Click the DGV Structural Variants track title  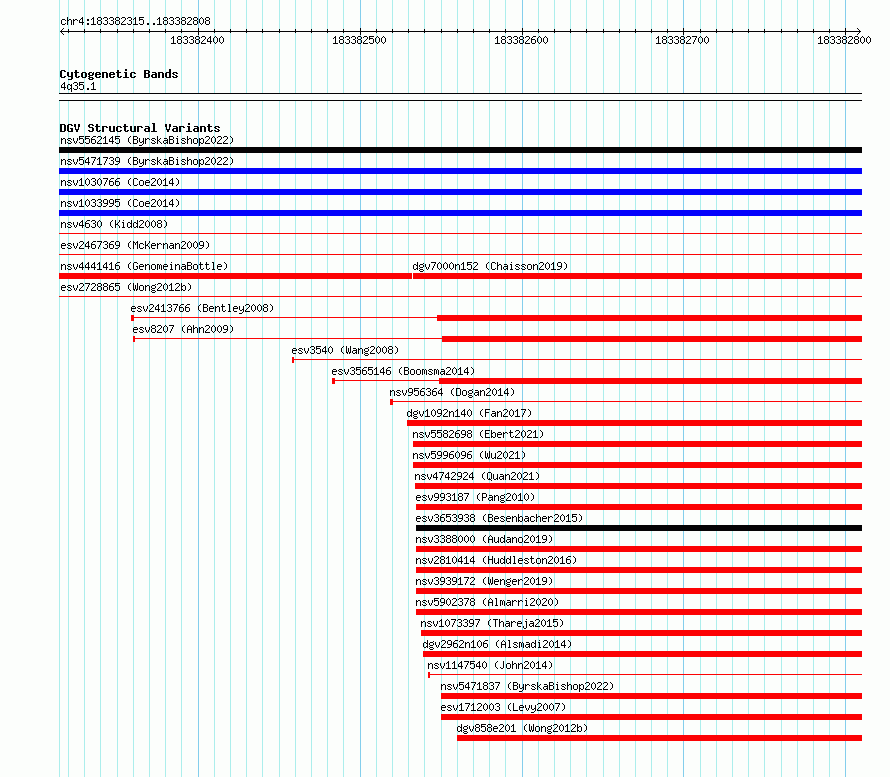click(140, 128)
